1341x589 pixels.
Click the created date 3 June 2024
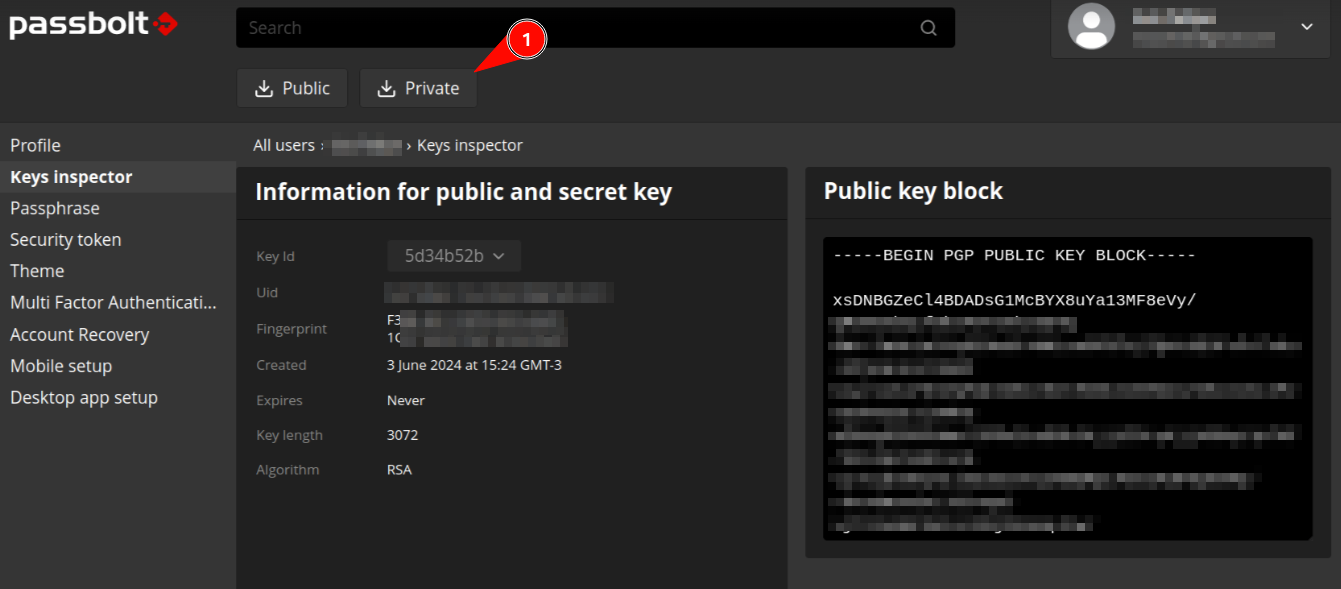point(474,365)
